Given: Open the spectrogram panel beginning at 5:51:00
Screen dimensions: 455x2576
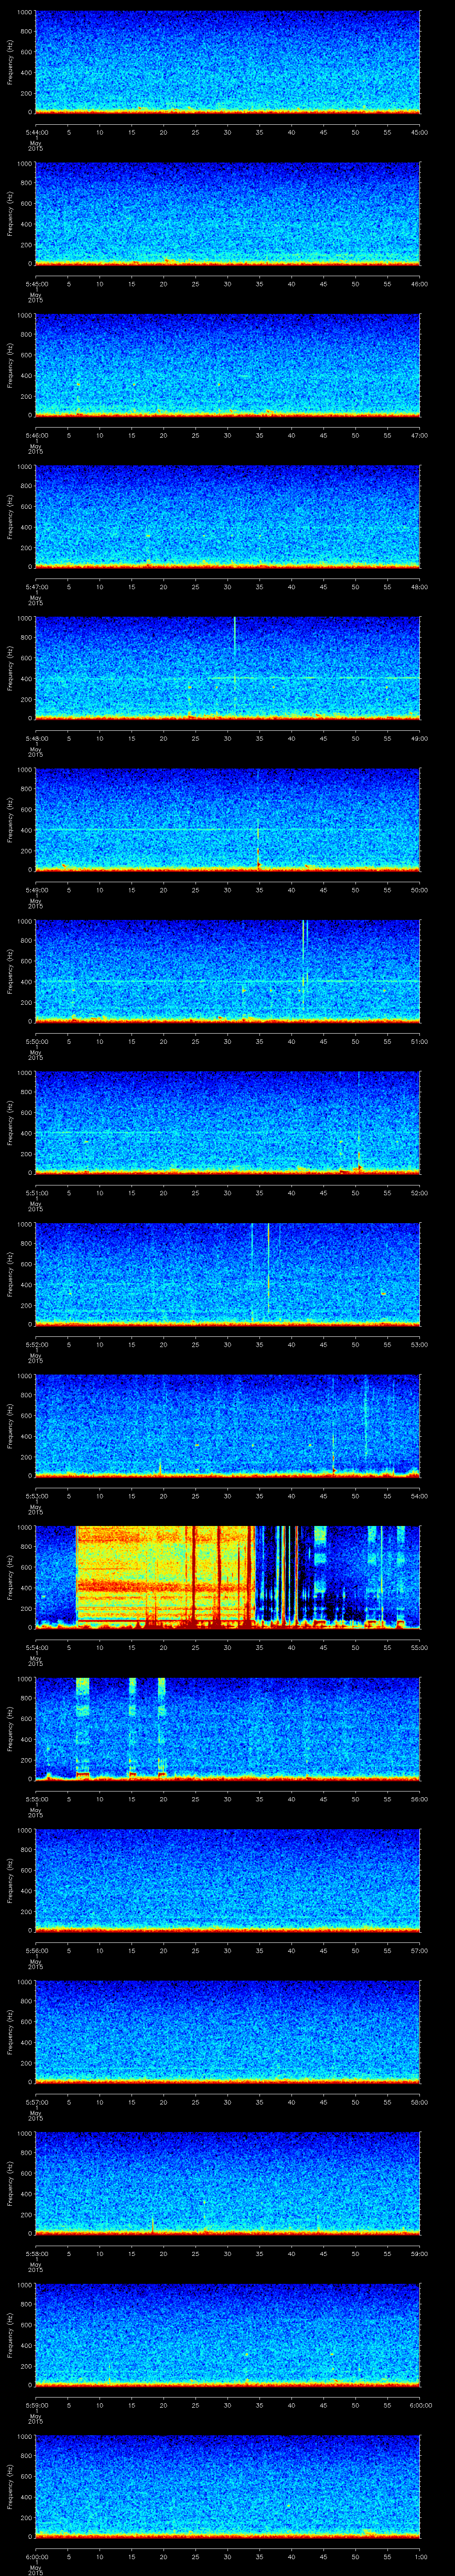Looking at the screenshot, I should click(x=227, y=1122).
